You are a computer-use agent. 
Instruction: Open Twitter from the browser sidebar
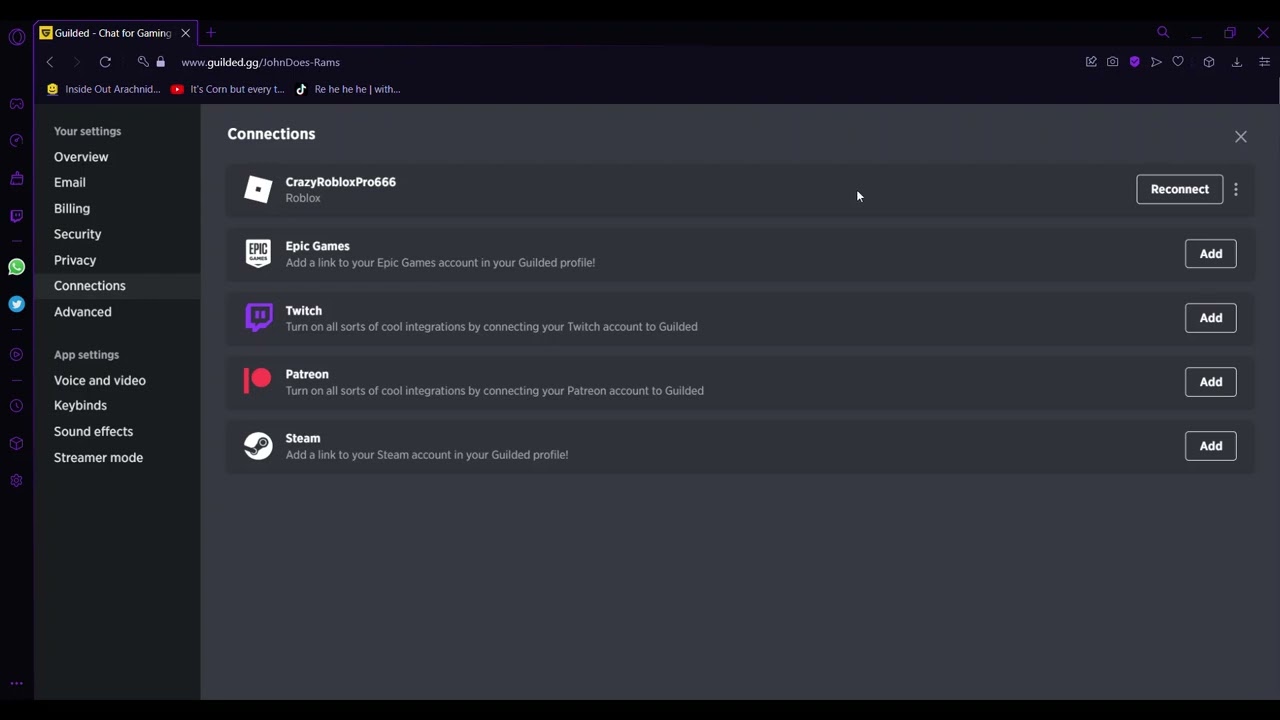coord(16,304)
